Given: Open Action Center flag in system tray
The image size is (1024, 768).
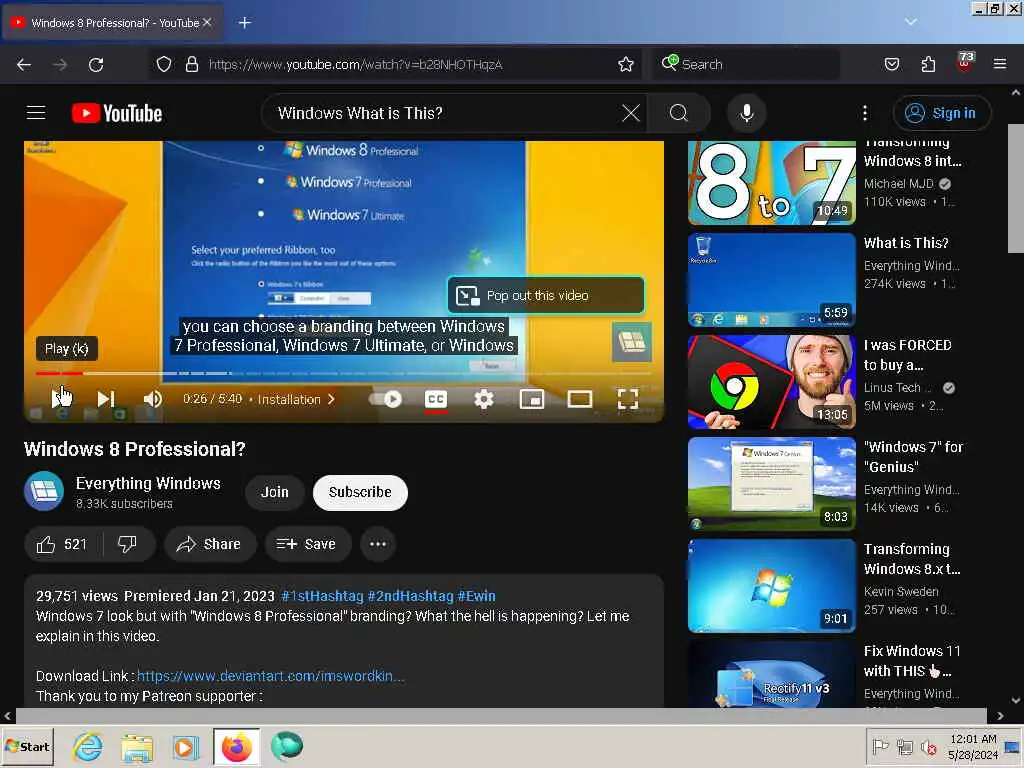Looking at the screenshot, I should 880,746.
